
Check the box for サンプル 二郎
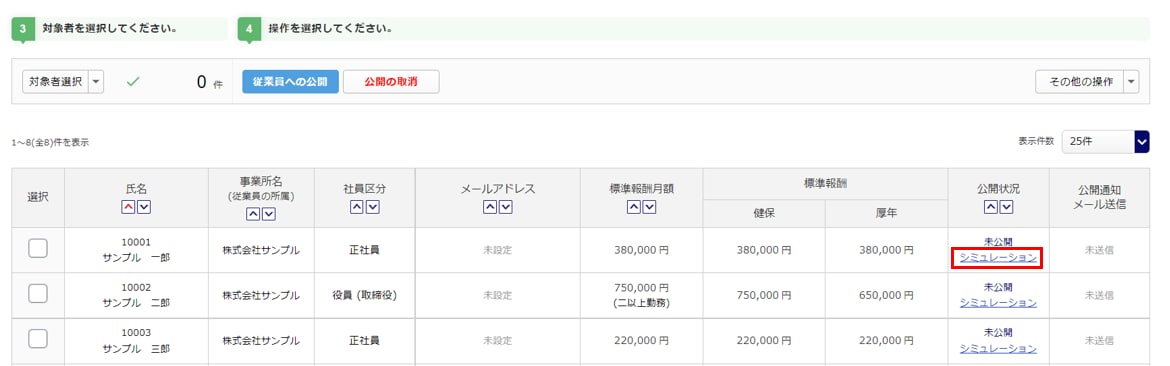click(x=38, y=294)
